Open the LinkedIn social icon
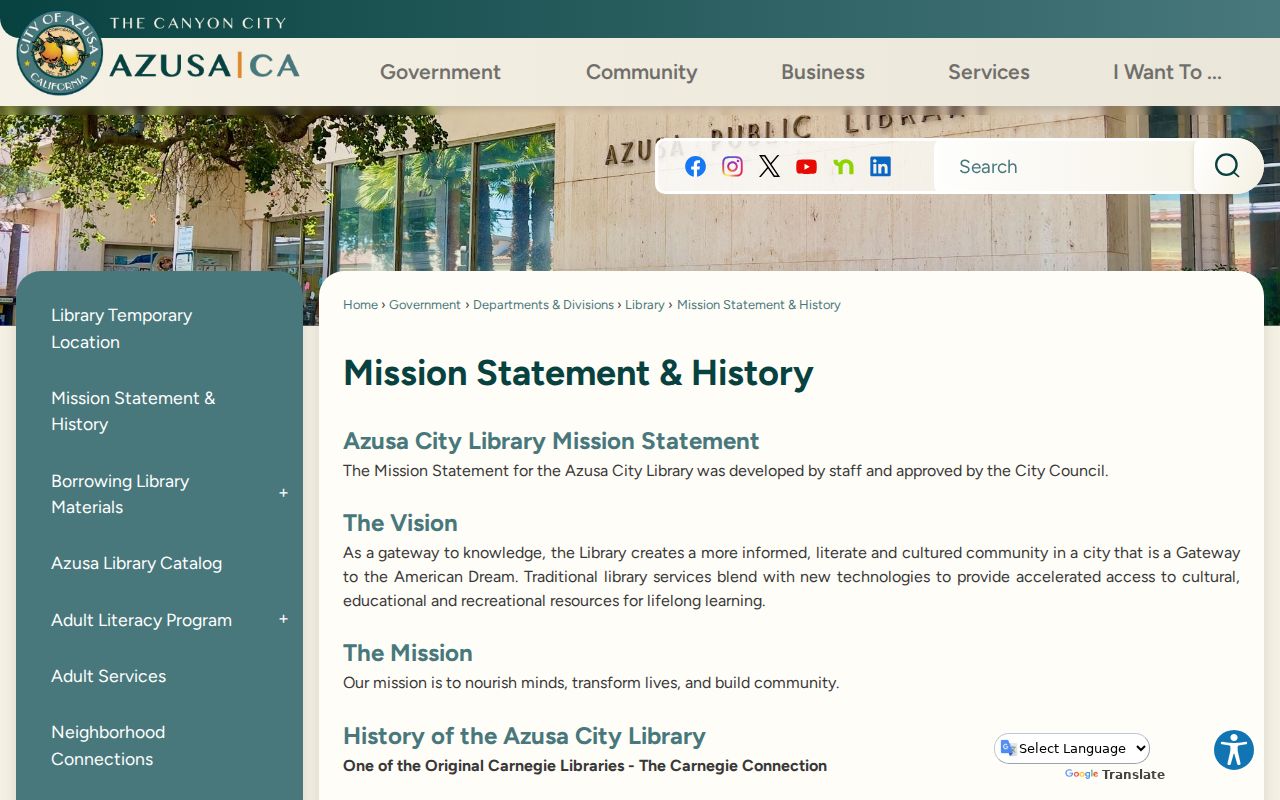The width and height of the screenshot is (1280, 800). (880, 167)
